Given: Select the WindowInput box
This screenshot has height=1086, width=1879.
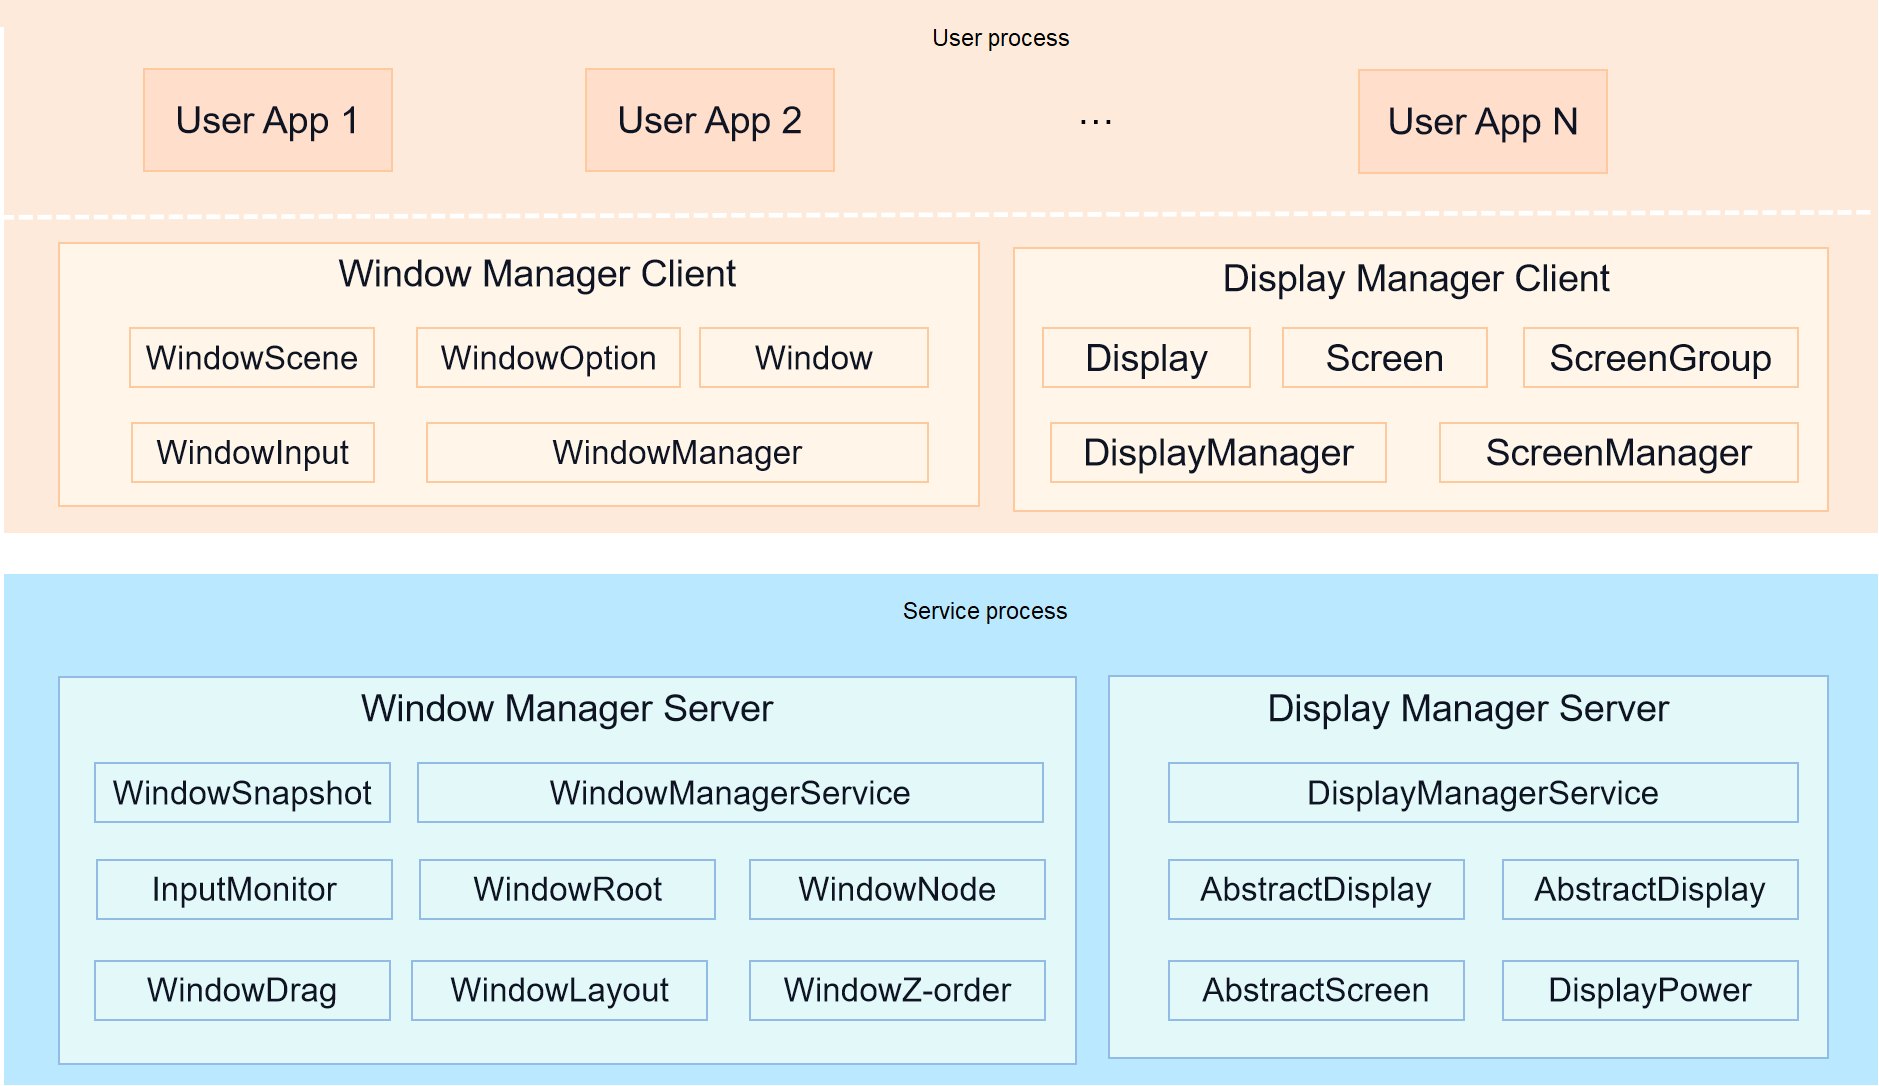Looking at the screenshot, I should tap(253, 452).
